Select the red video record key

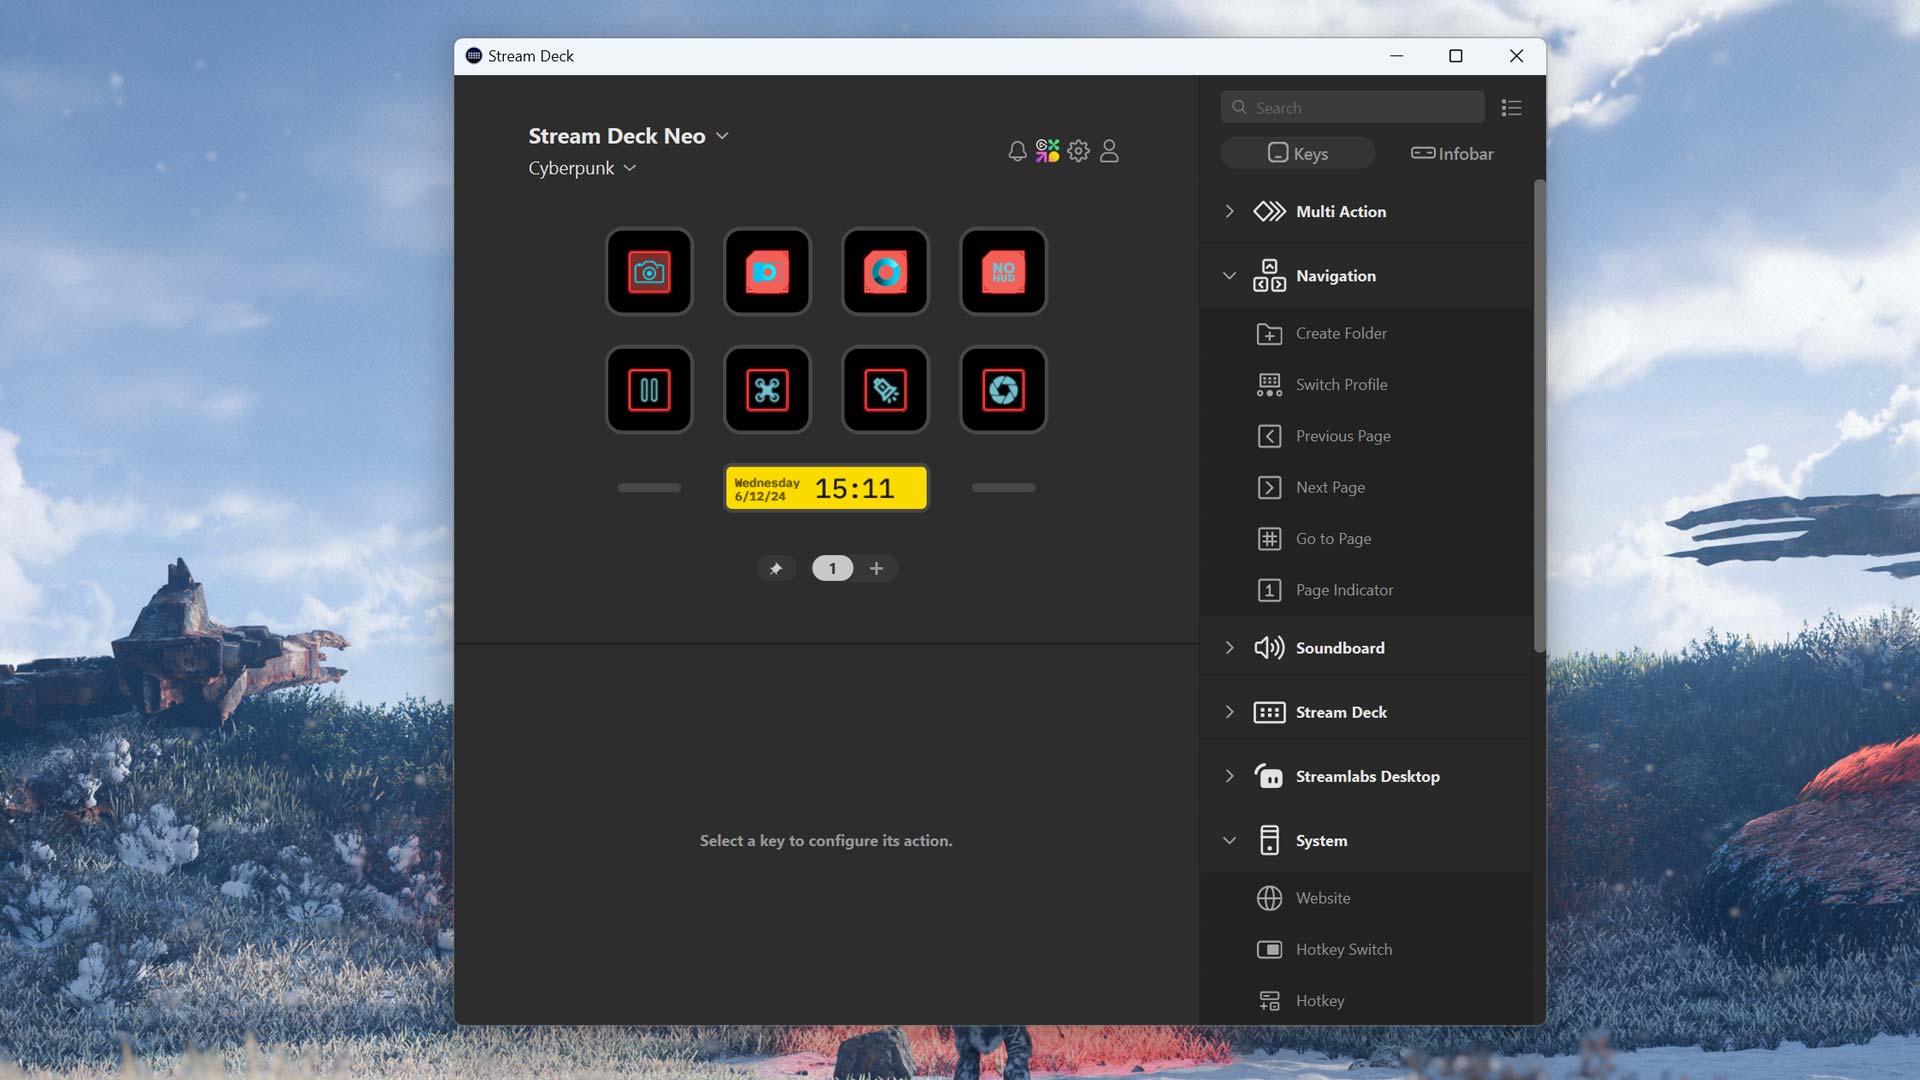tap(767, 272)
